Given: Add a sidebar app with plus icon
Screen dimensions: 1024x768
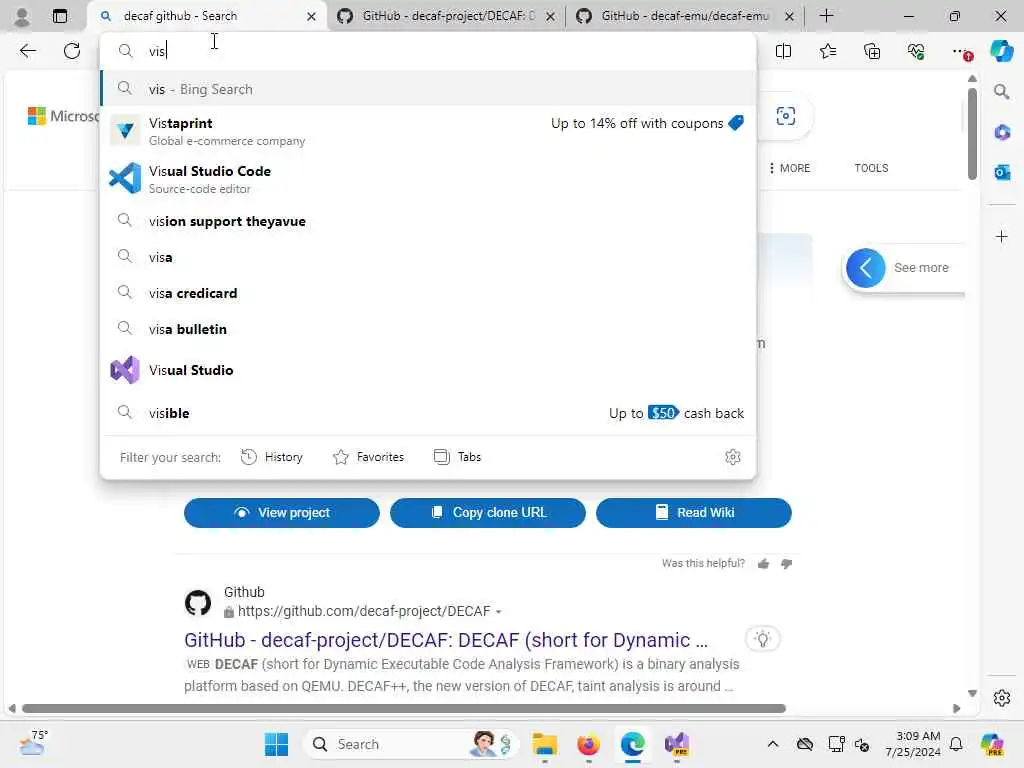Looking at the screenshot, I should [x=1002, y=236].
